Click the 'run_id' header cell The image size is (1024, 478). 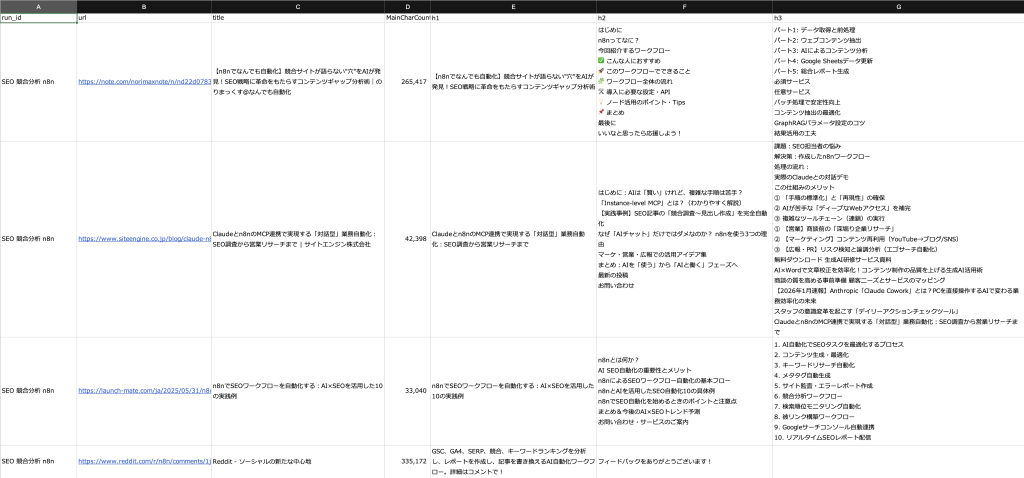coord(39,18)
